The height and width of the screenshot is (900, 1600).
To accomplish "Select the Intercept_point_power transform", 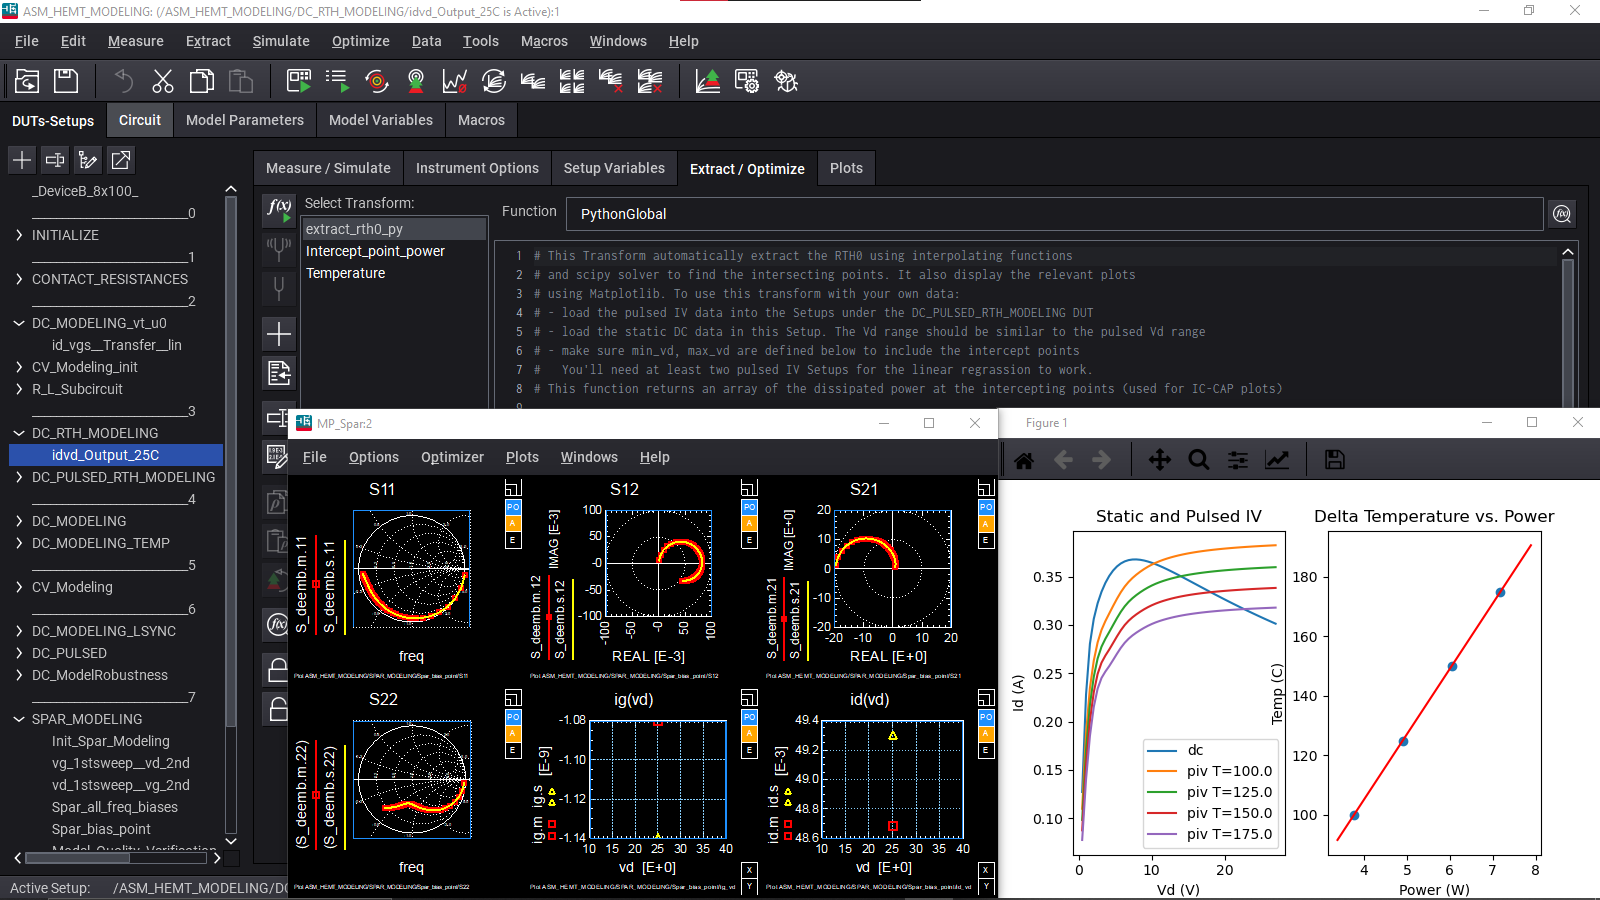I will [x=375, y=251].
